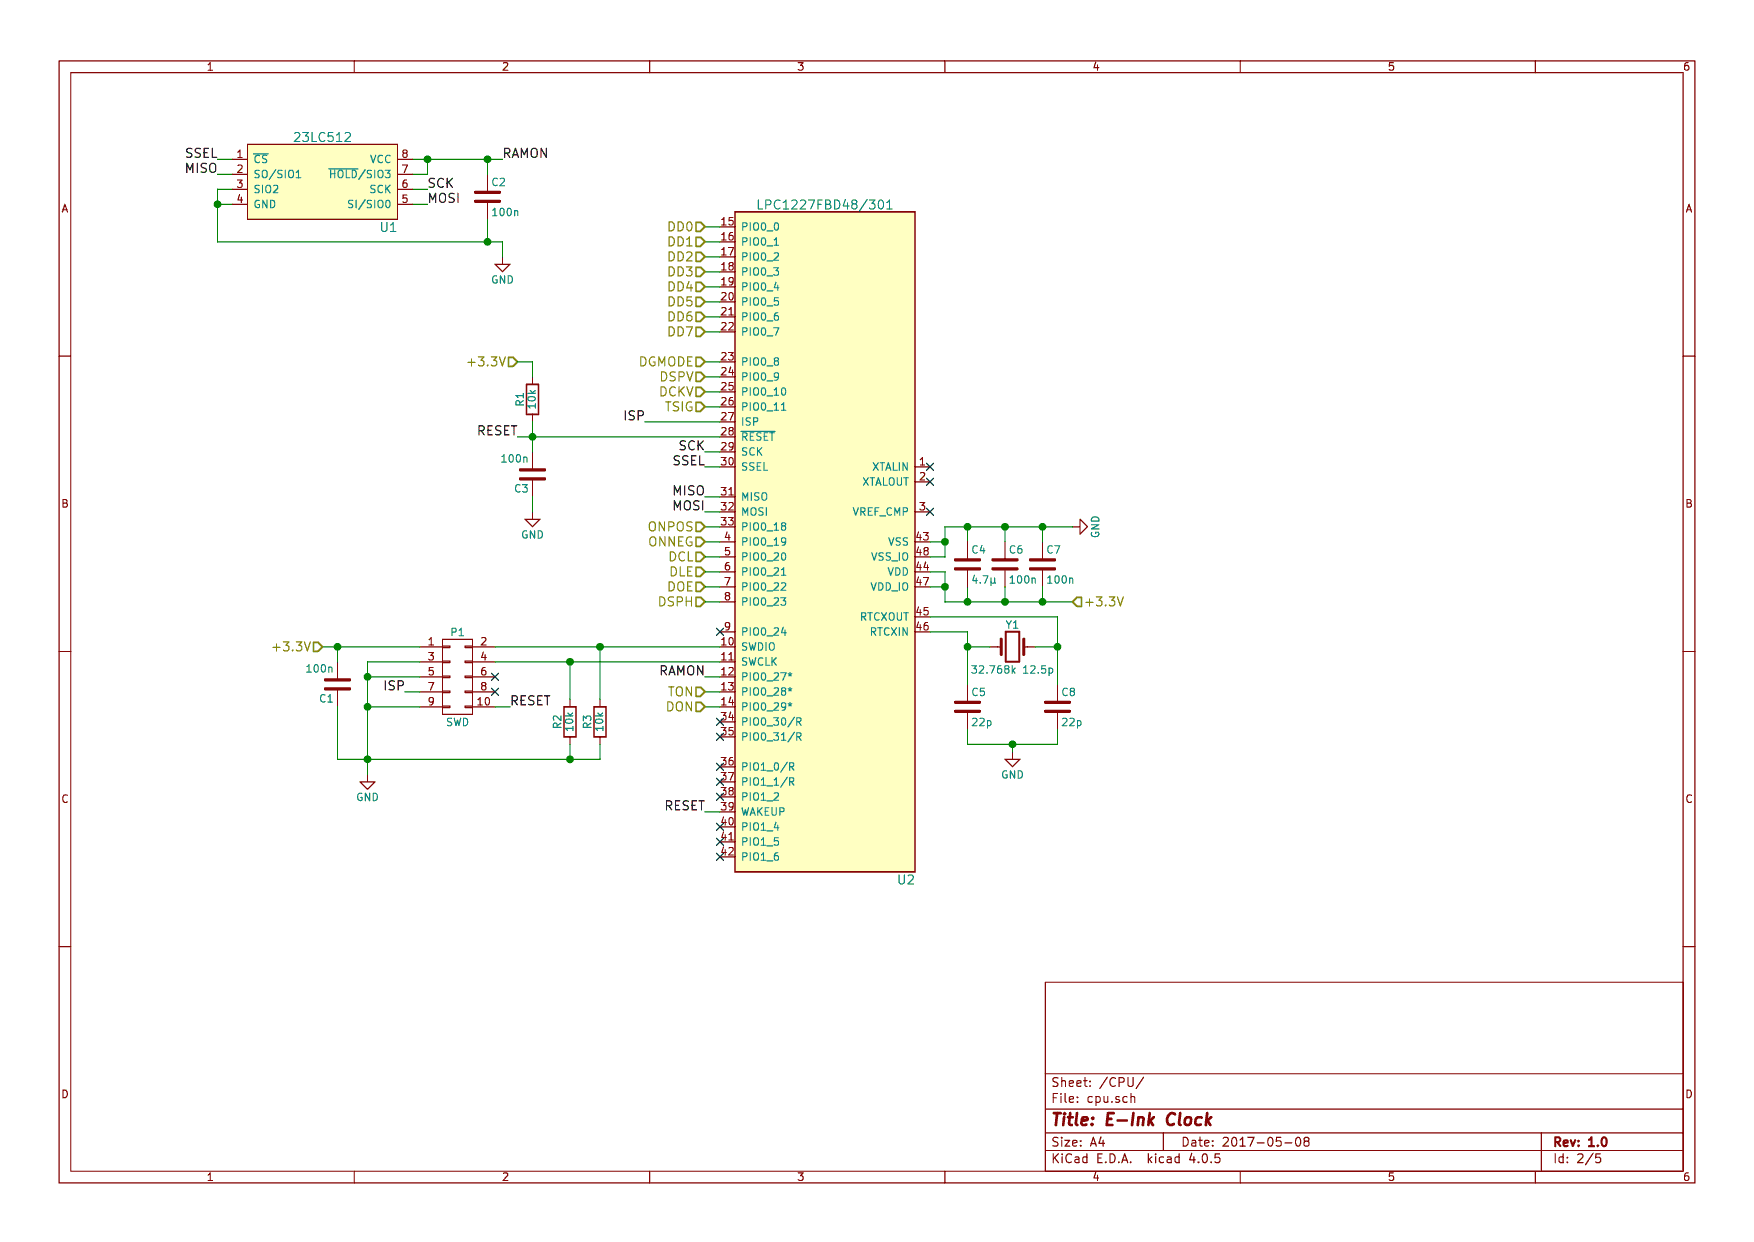Click the RTCXIN pin name on U2
The width and height of the screenshot is (1754, 1242).
(889, 632)
